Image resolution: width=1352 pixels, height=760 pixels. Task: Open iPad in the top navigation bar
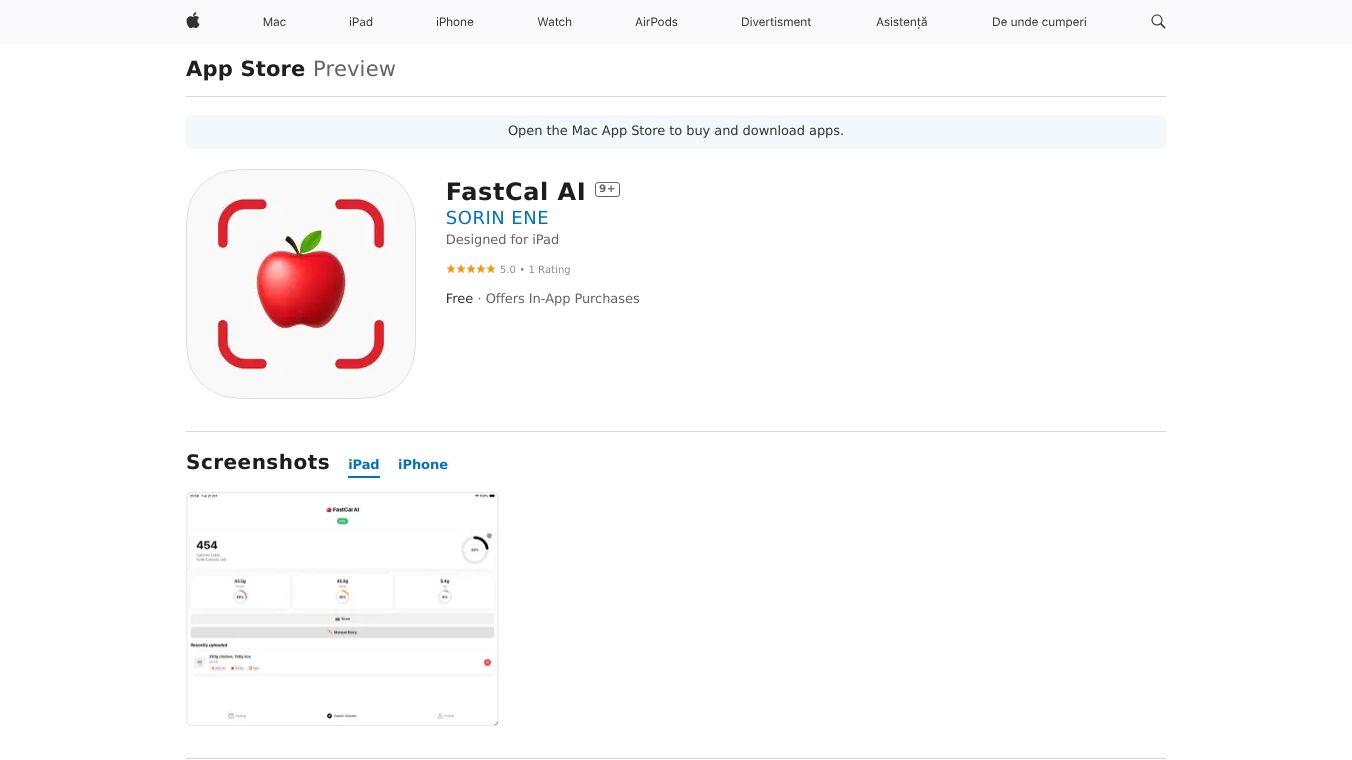coord(361,22)
